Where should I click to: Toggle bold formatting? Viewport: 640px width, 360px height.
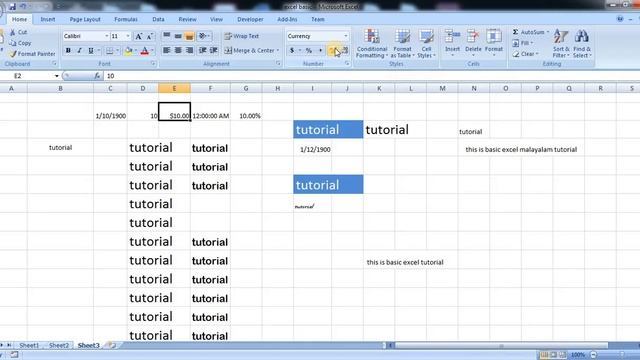pos(68,51)
